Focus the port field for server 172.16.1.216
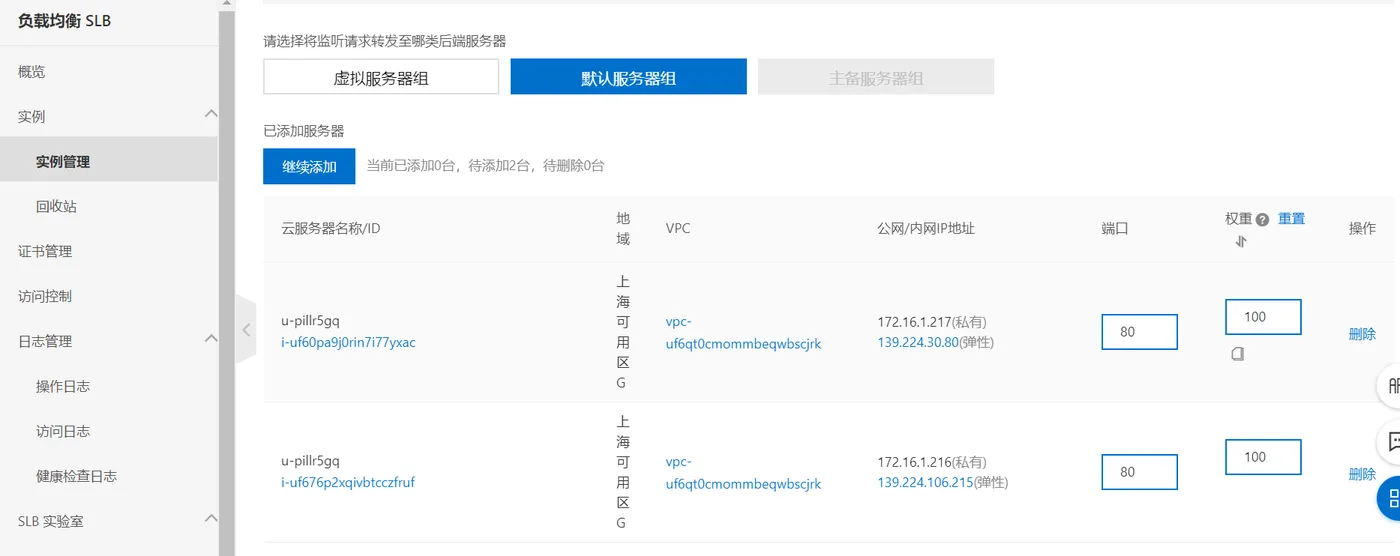Image resolution: width=1400 pixels, height=556 pixels. pyautogui.click(x=1139, y=472)
